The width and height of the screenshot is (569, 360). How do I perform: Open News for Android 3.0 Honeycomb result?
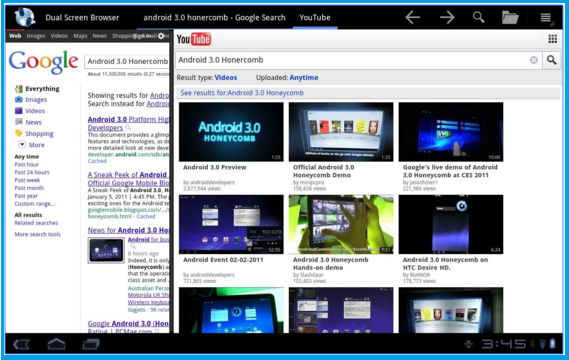click(128, 230)
